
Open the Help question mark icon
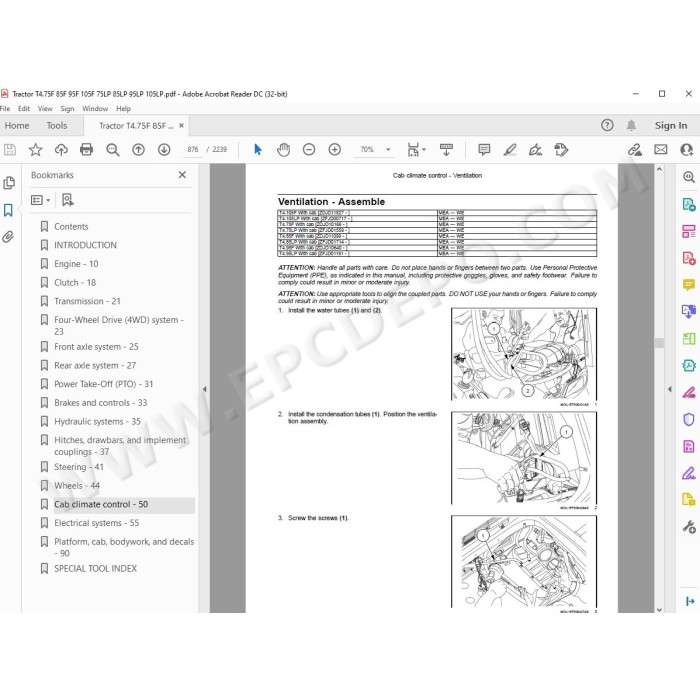(607, 125)
